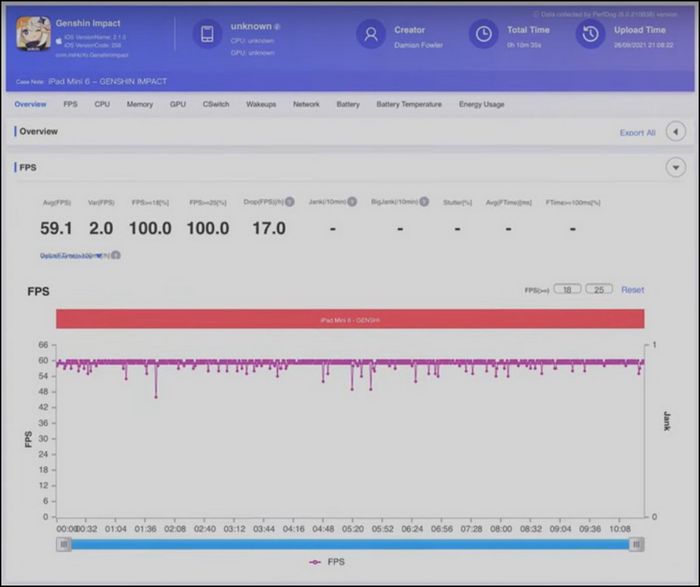Open the Battery tab

click(348, 104)
